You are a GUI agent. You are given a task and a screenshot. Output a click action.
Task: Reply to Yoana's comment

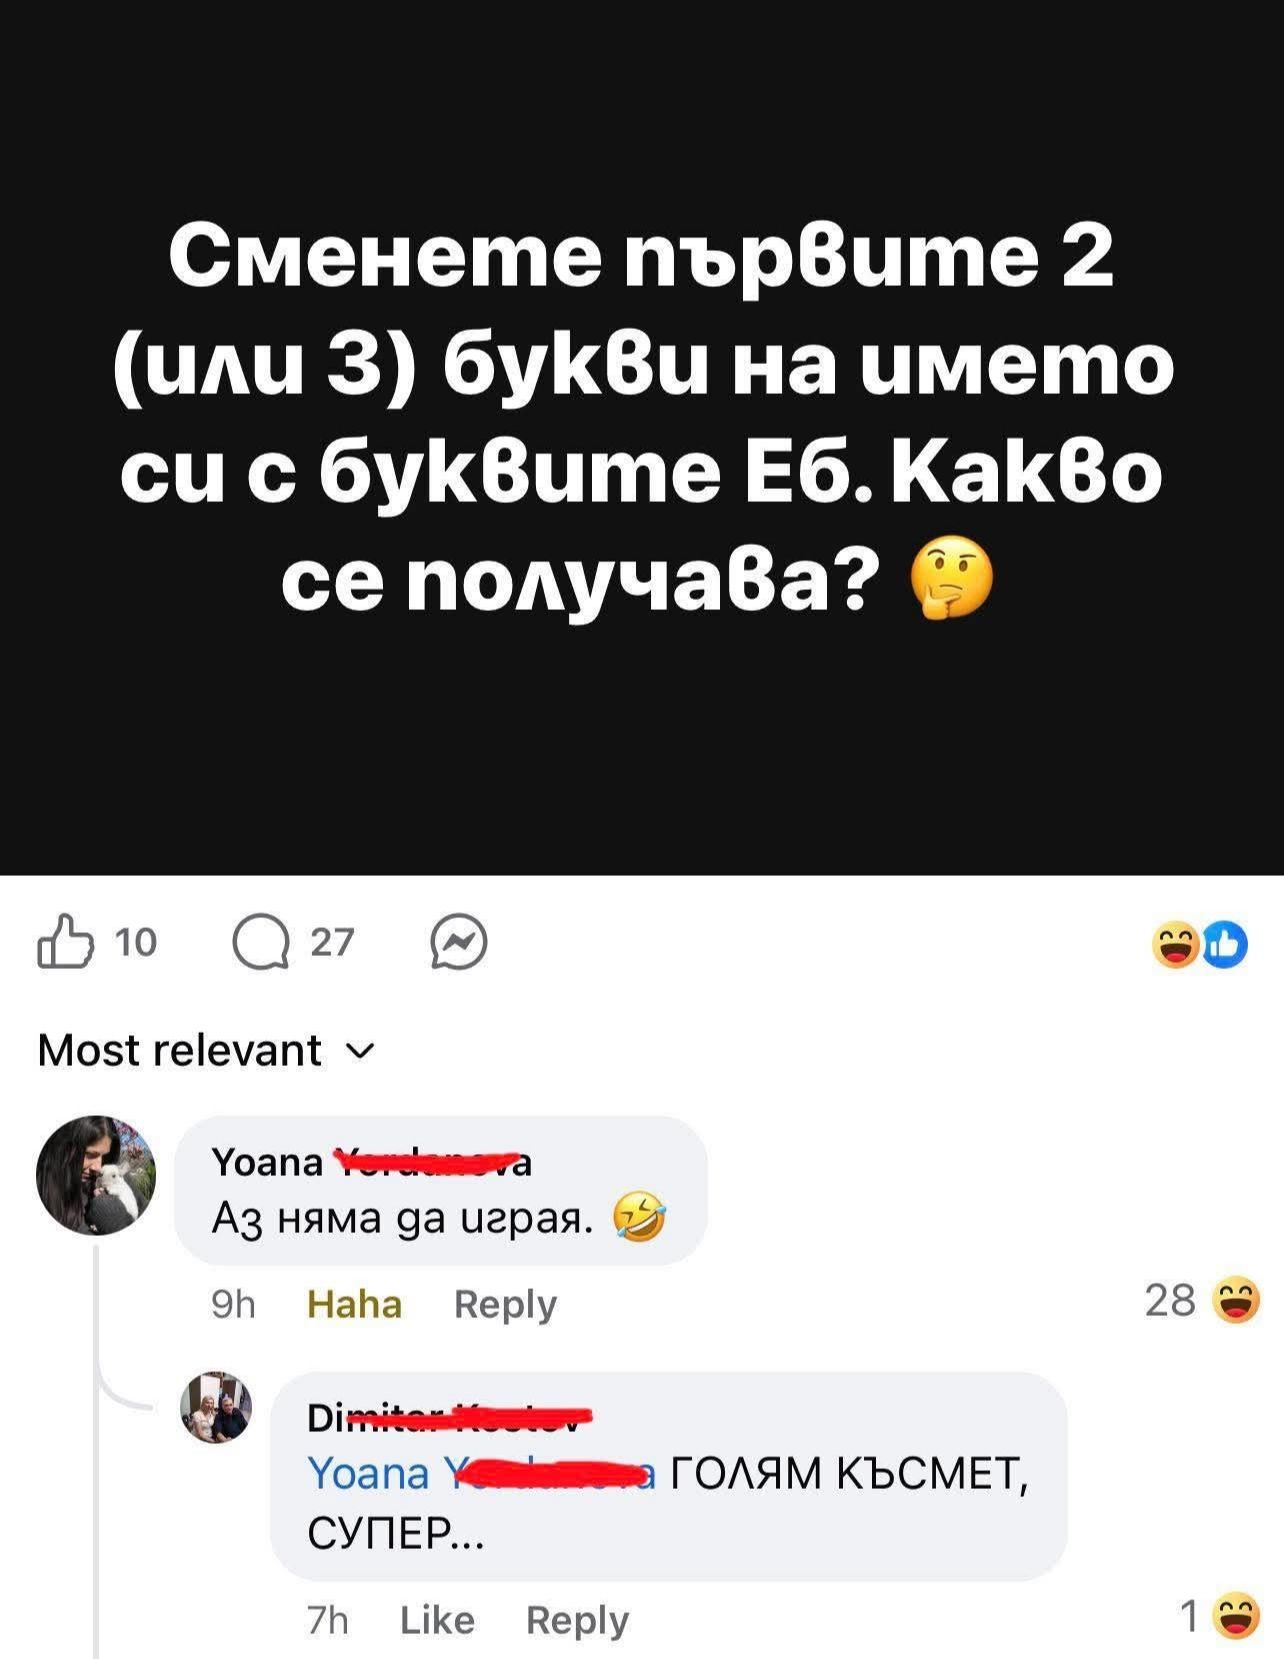coord(505,1304)
